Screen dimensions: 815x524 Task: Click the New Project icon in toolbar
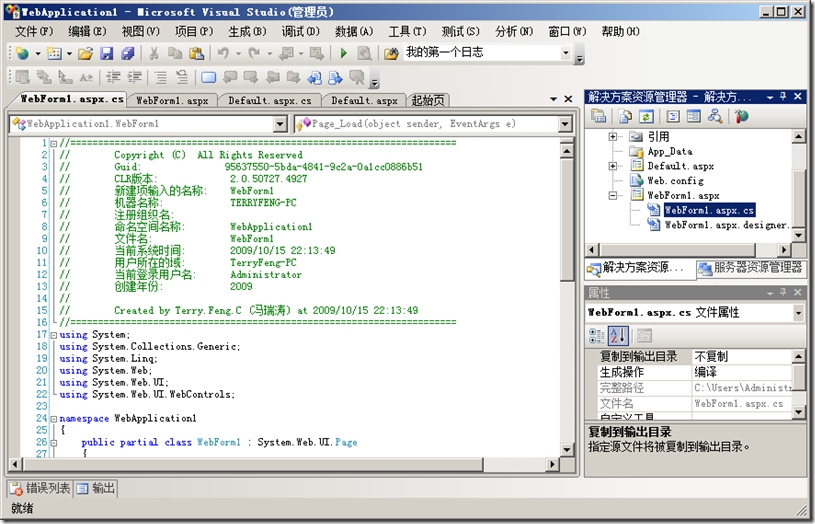click(x=22, y=53)
